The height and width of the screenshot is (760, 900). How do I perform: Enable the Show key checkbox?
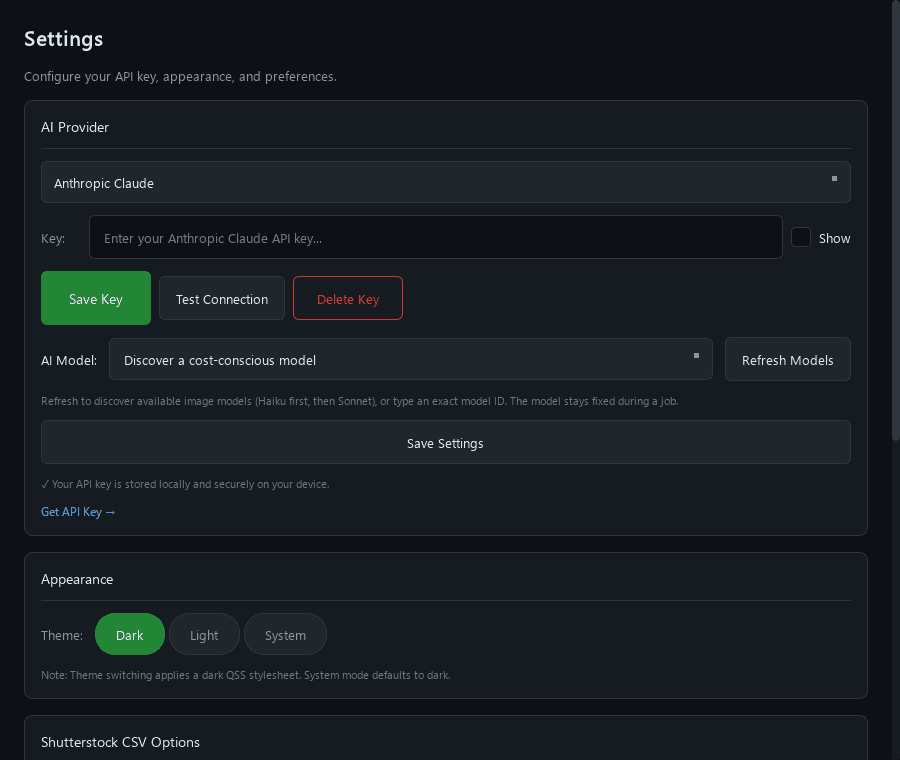tap(801, 237)
